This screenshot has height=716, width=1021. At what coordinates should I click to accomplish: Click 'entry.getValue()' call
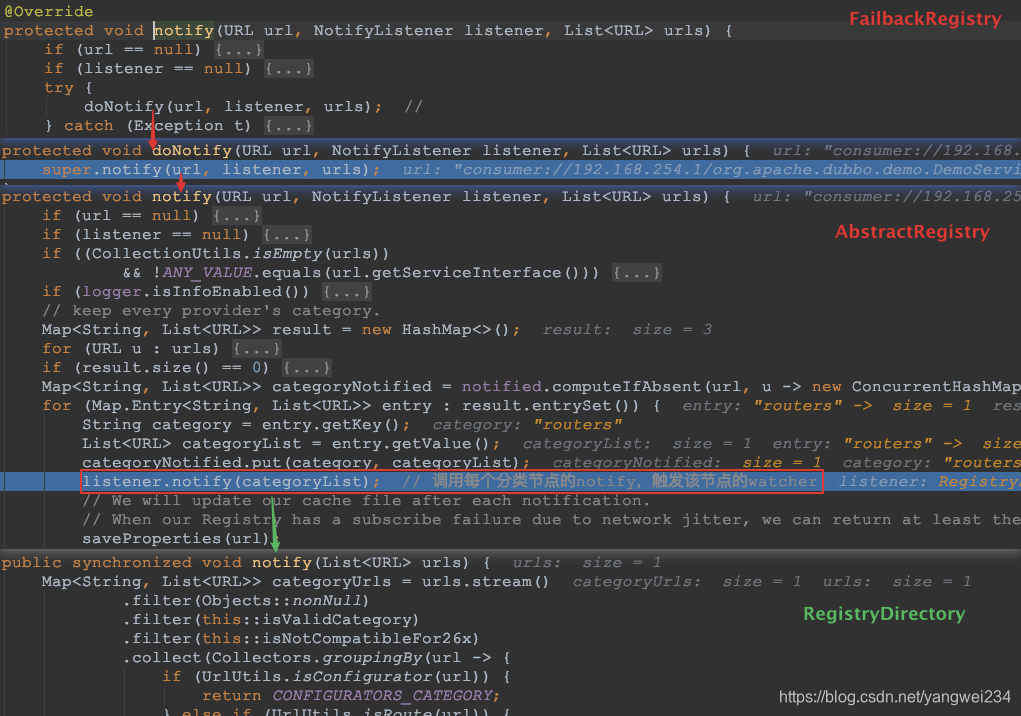click(x=411, y=443)
